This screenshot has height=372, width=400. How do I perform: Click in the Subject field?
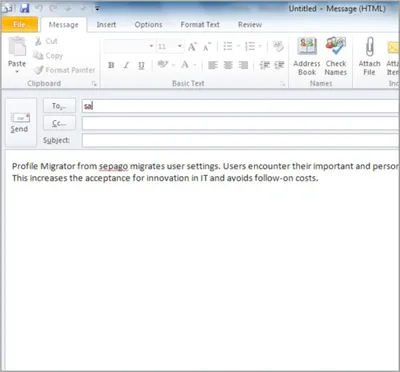click(241, 140)
